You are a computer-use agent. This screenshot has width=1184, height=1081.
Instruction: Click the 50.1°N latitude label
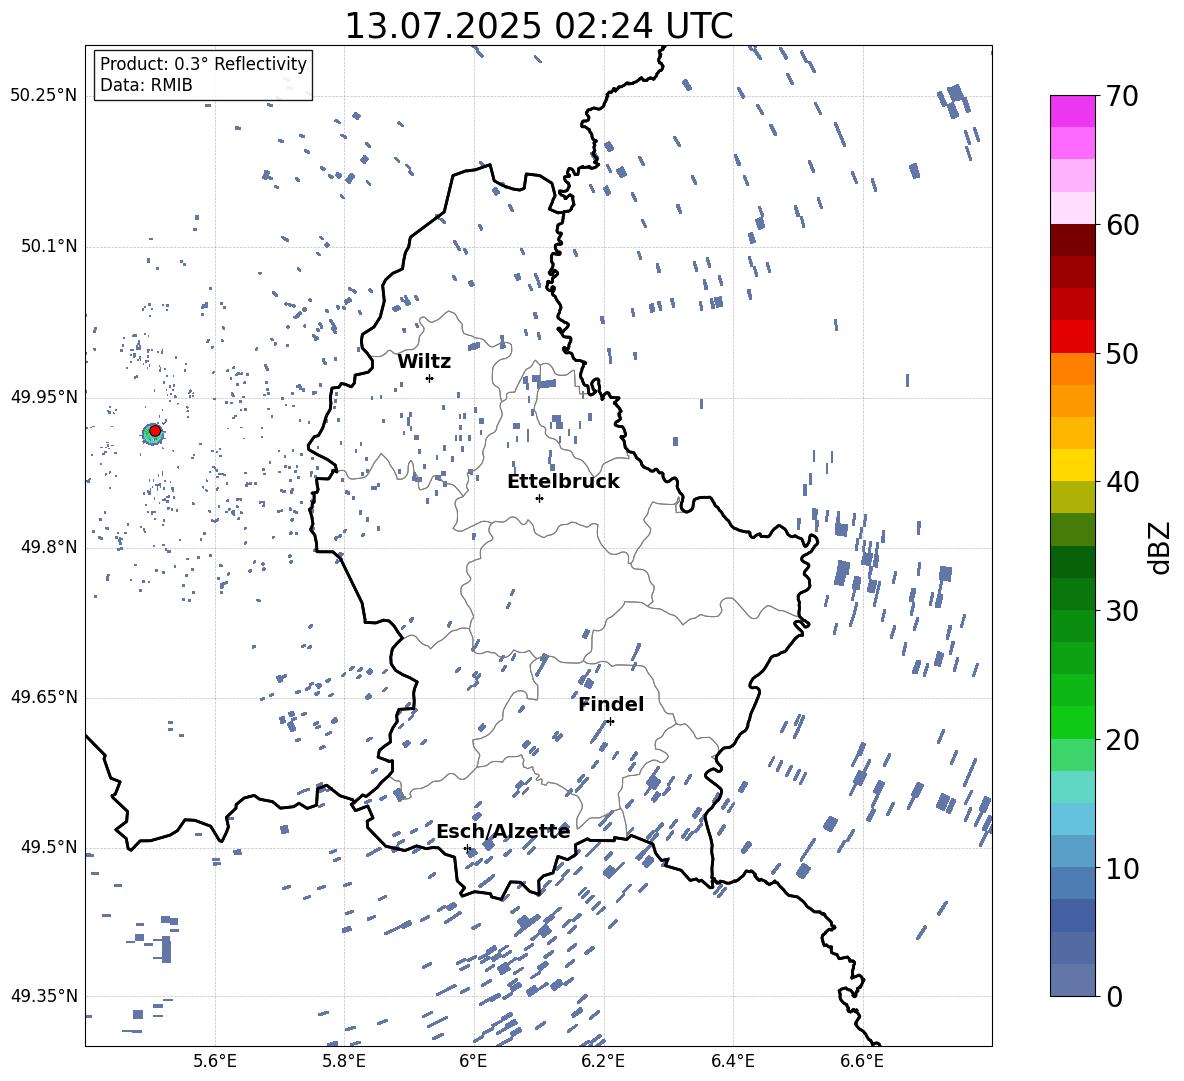coord(48,246)
